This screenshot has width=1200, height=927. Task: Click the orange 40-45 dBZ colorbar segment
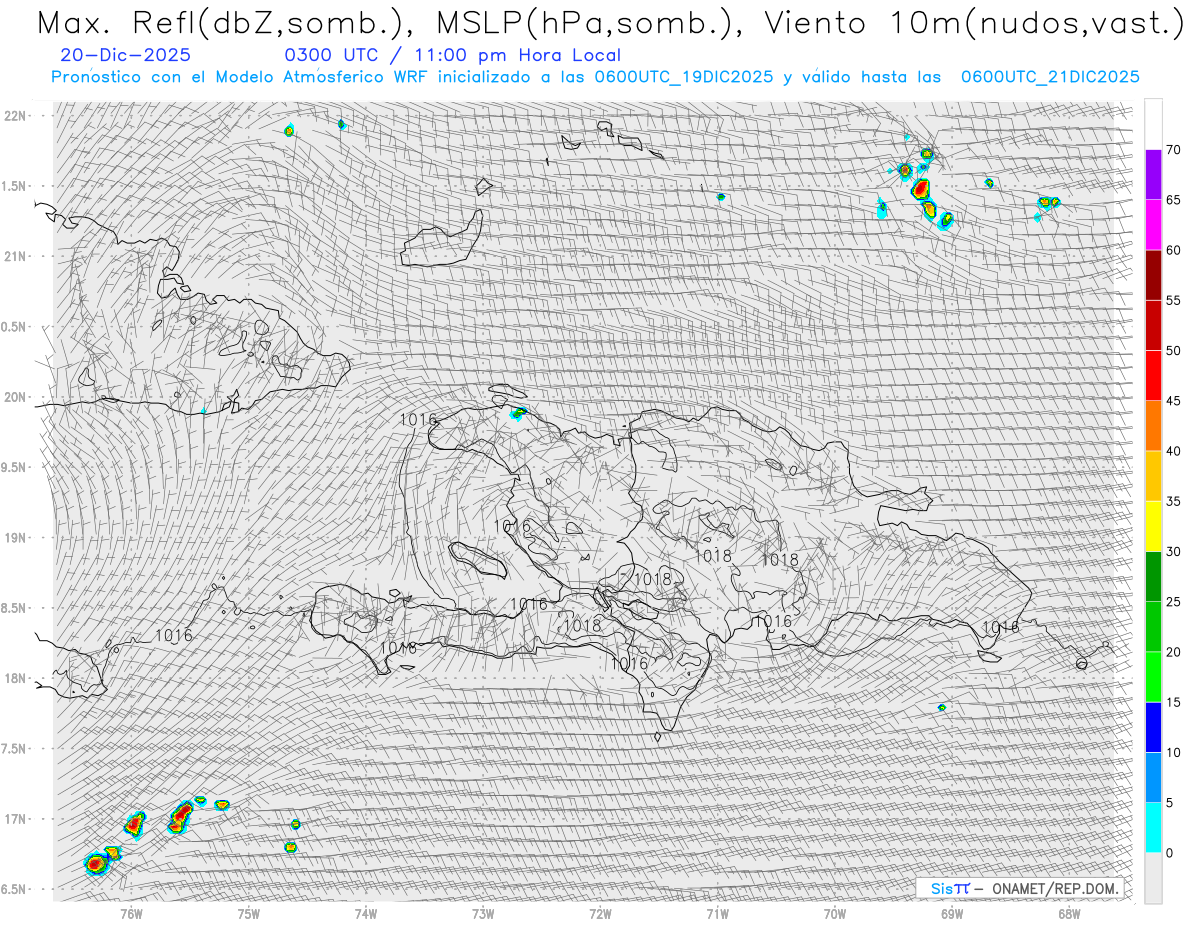1153,426
